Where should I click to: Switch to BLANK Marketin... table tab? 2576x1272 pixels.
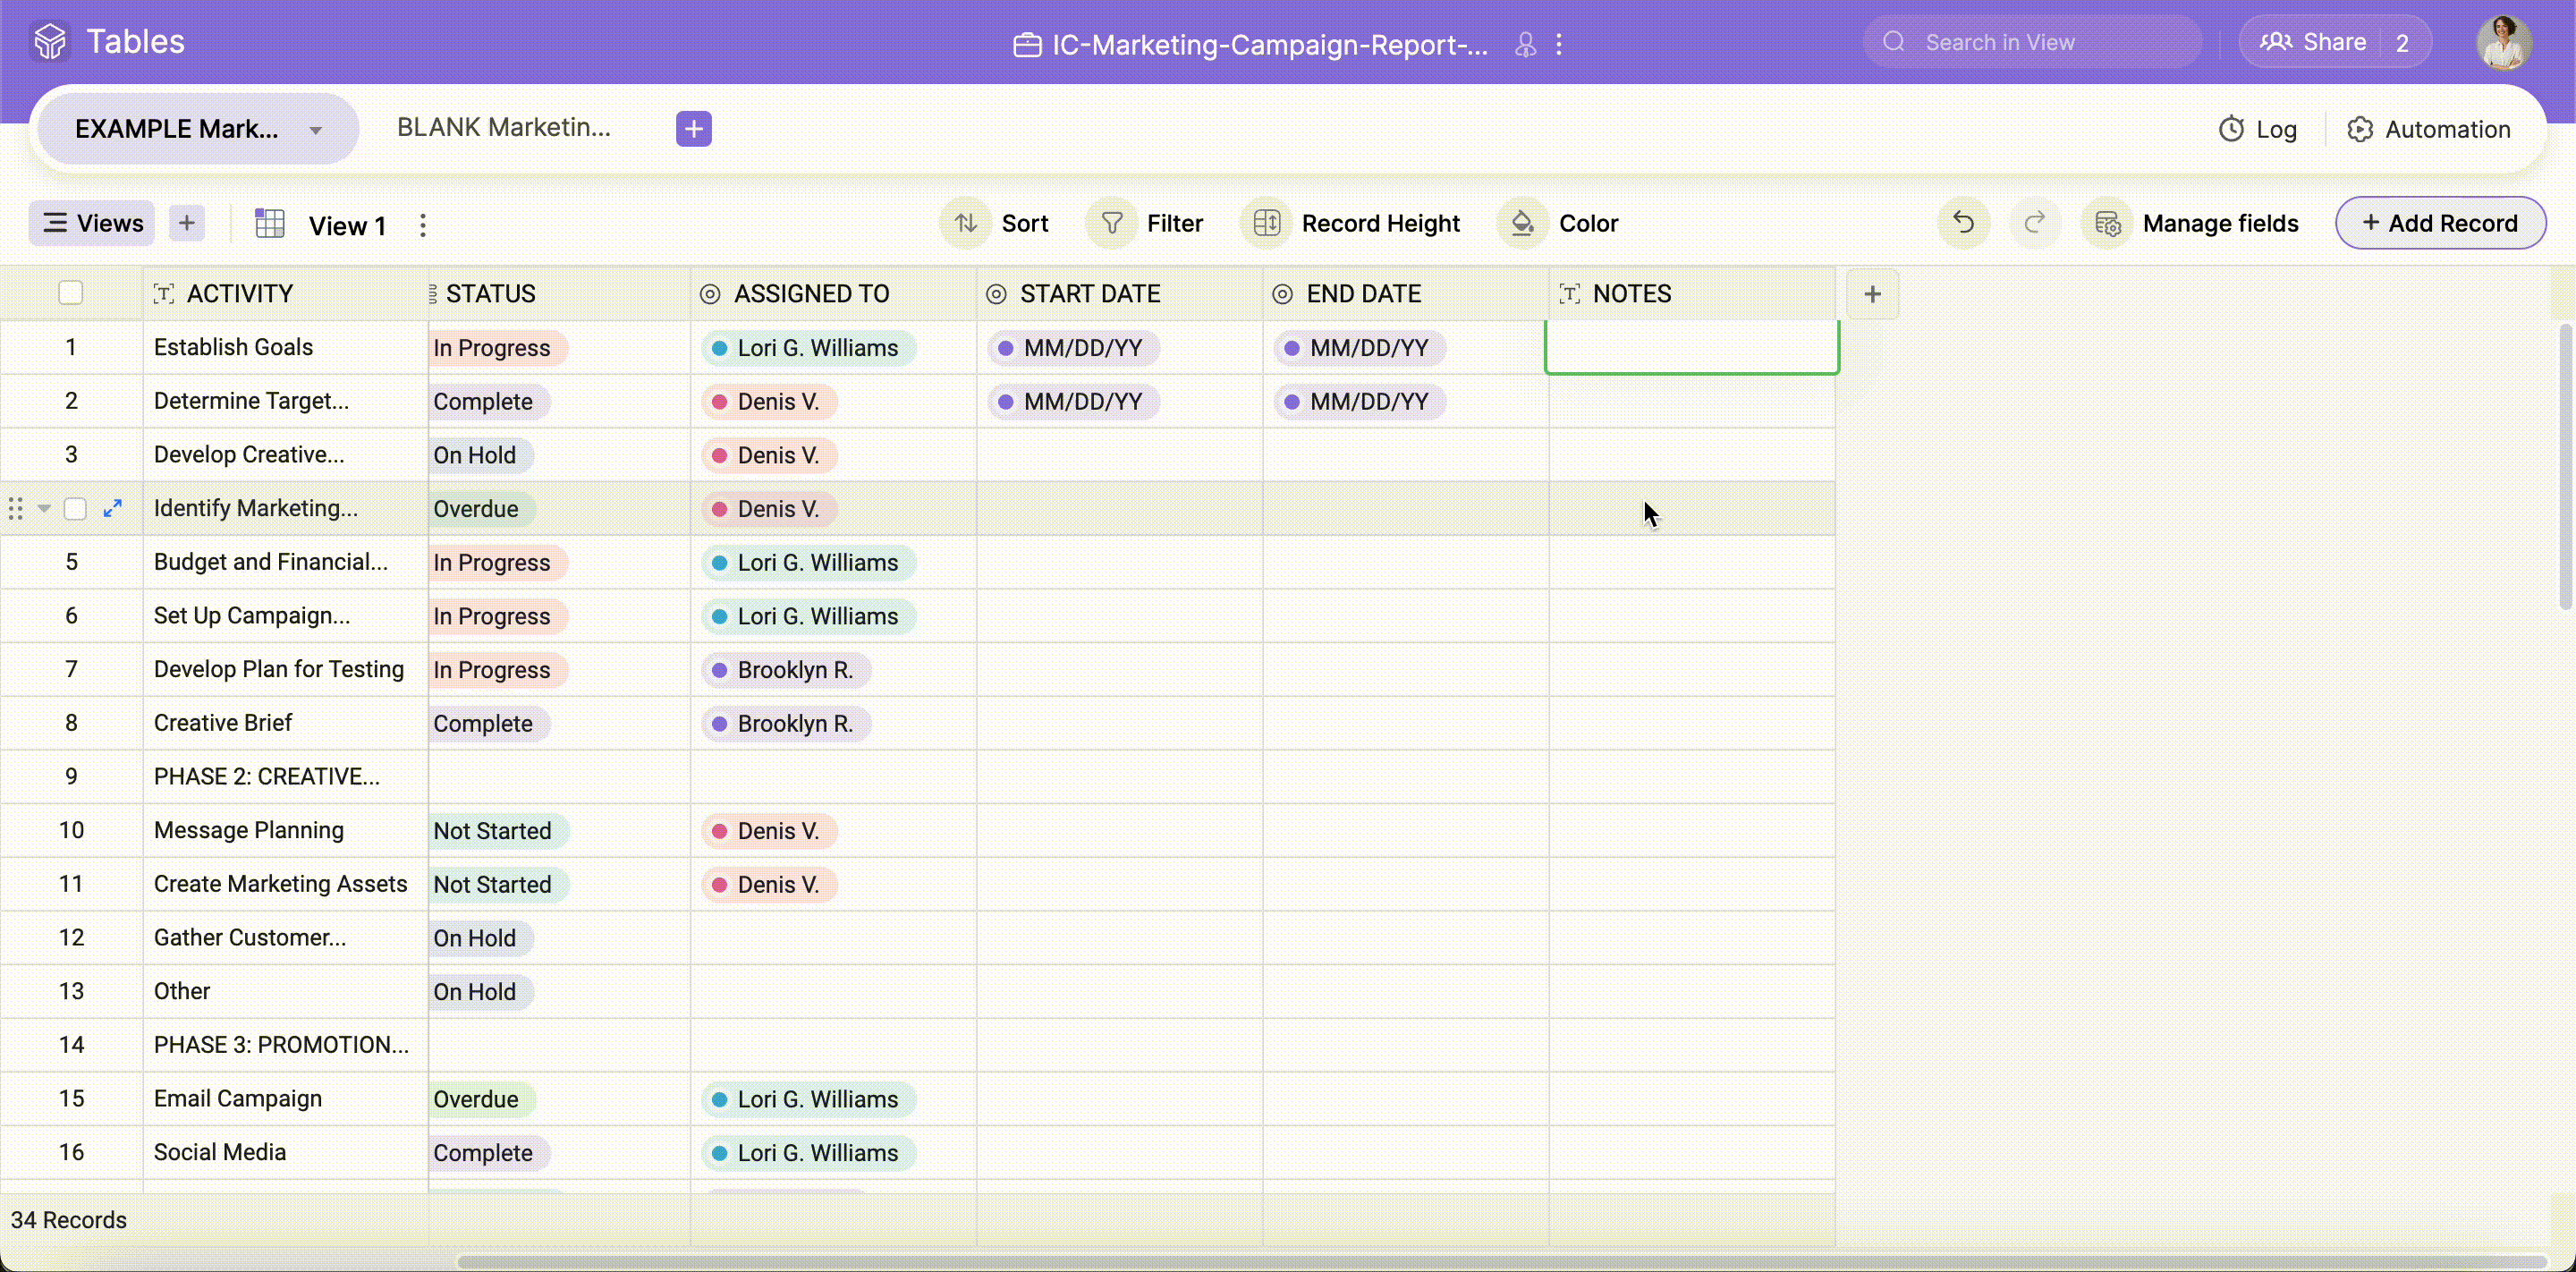click(x=503, y=128)
